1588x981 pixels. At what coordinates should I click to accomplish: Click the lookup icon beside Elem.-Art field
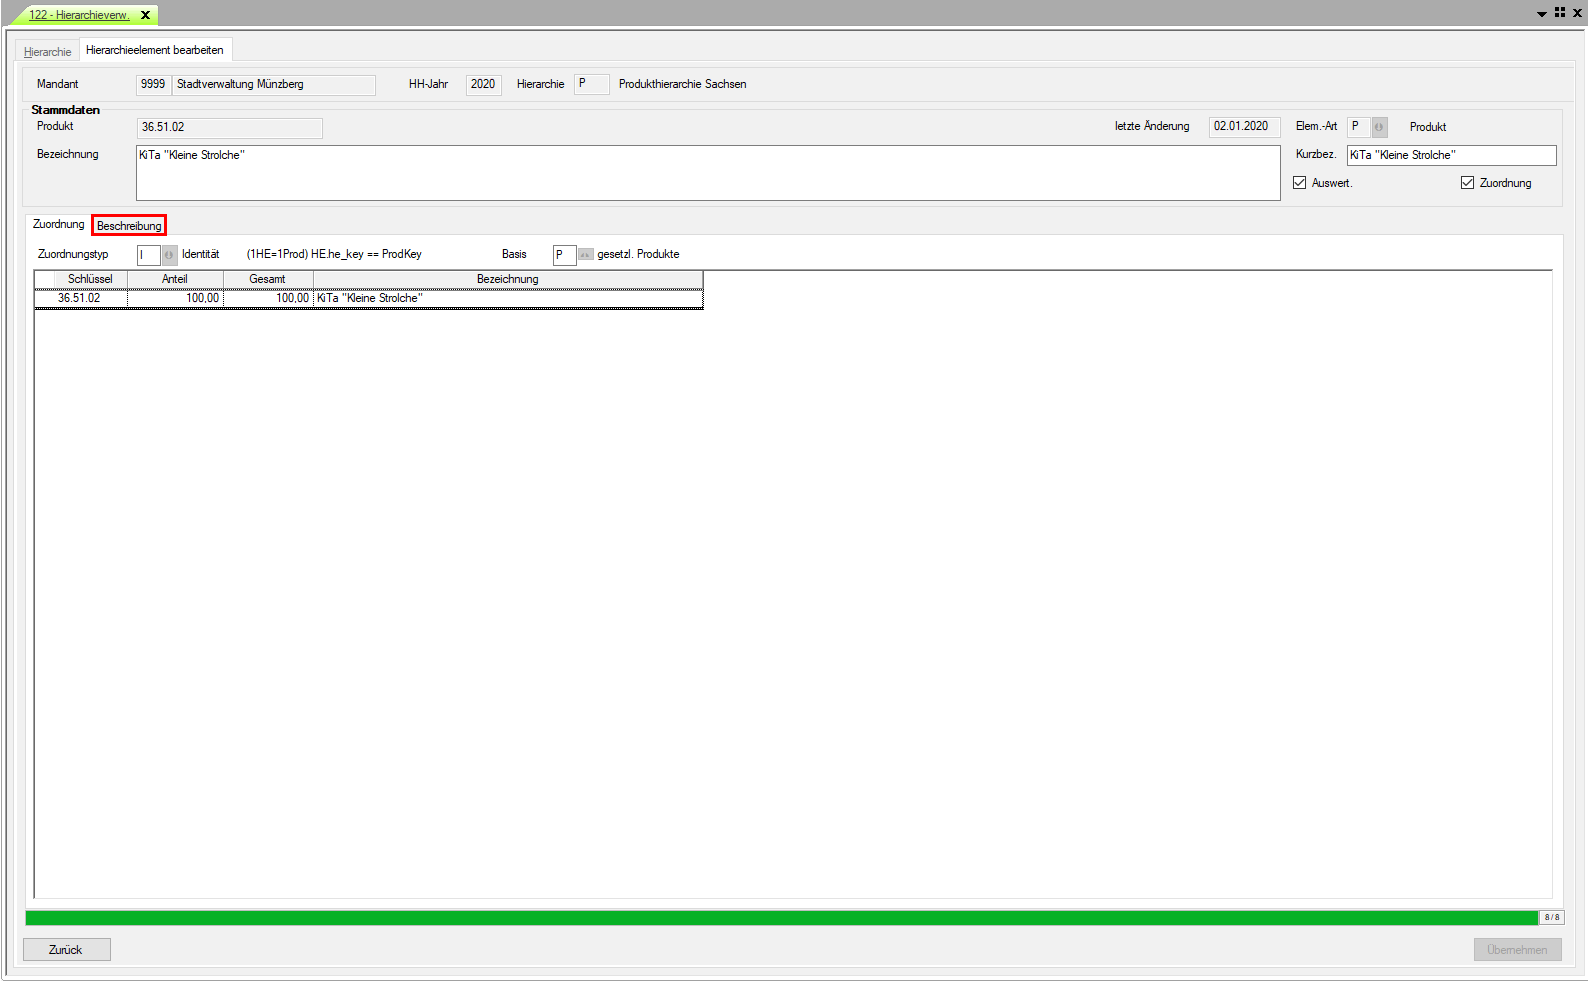click(x=1379, y=127)
